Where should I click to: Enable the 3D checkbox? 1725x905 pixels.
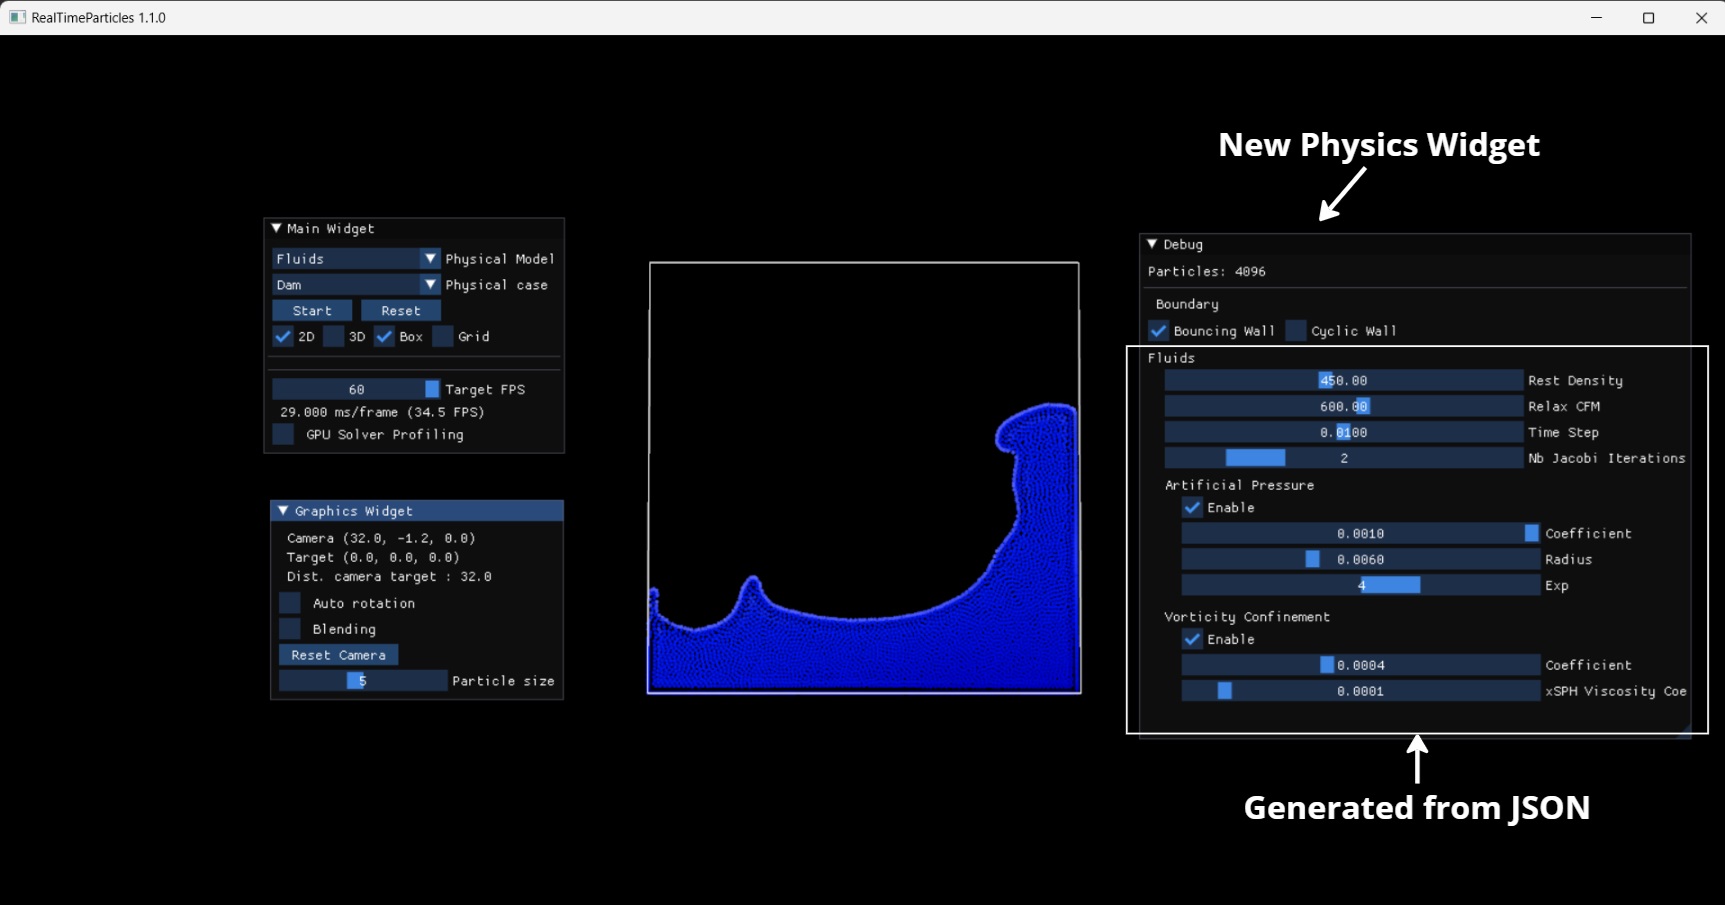click(x=334, y=337)
